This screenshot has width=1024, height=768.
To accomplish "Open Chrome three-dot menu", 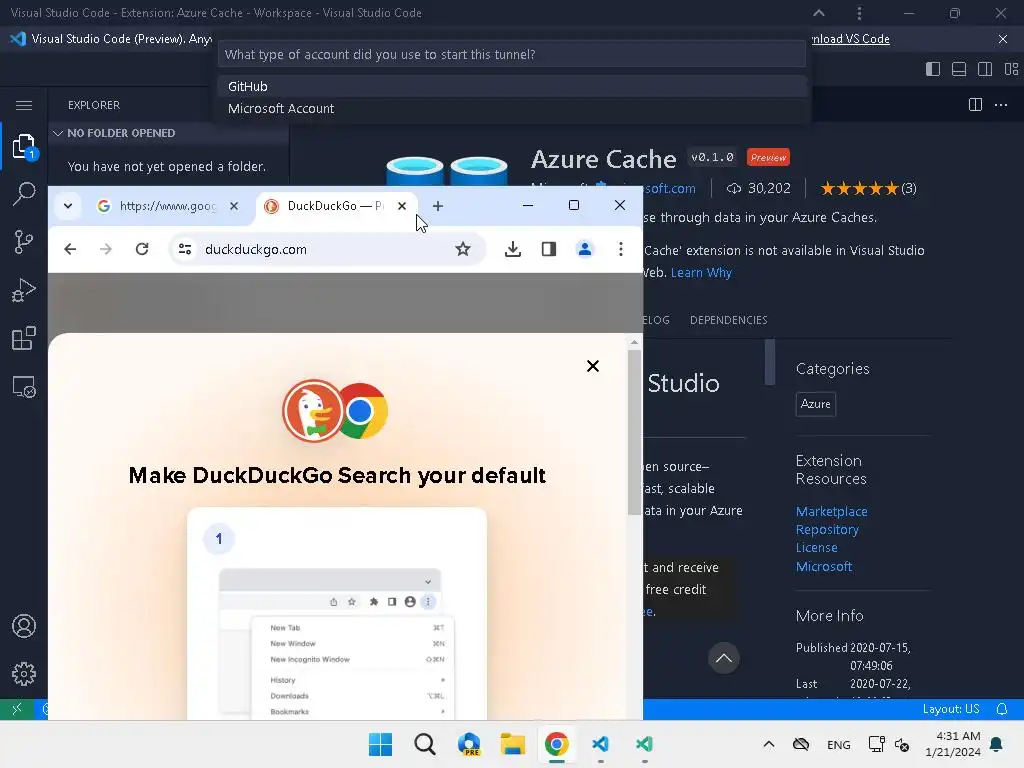I will (620, 249).
